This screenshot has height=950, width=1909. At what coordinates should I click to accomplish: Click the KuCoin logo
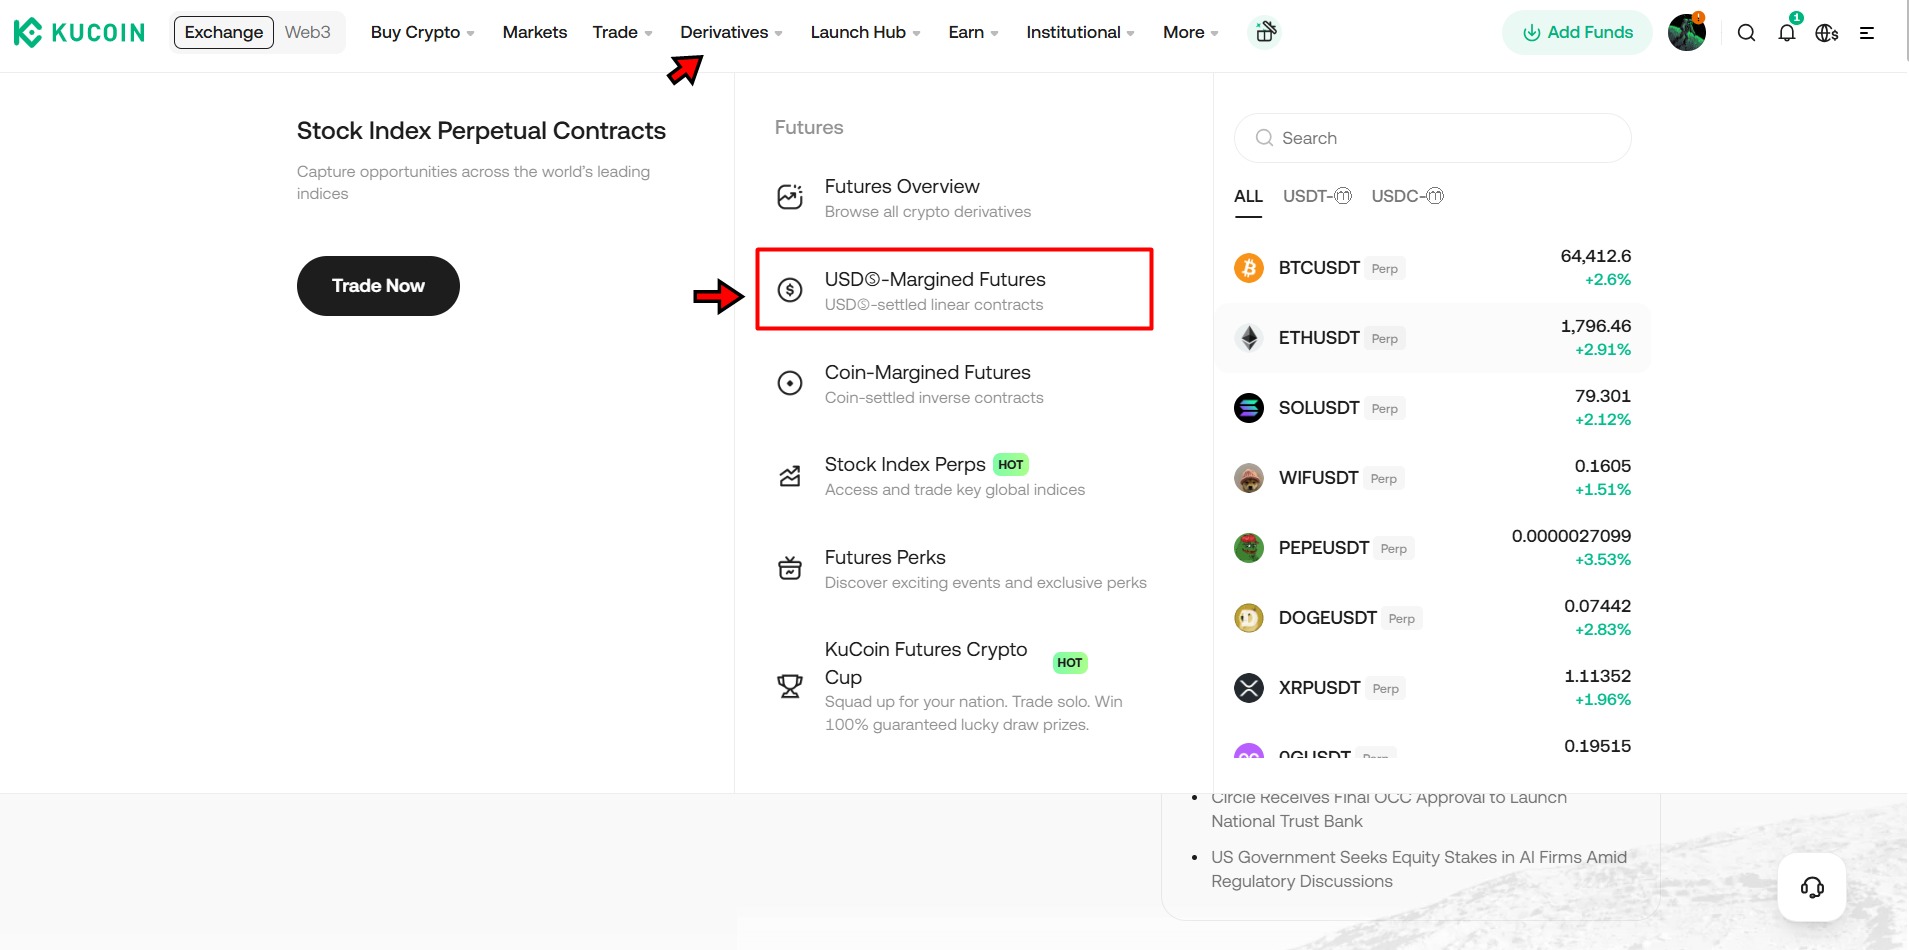point(79,33)
